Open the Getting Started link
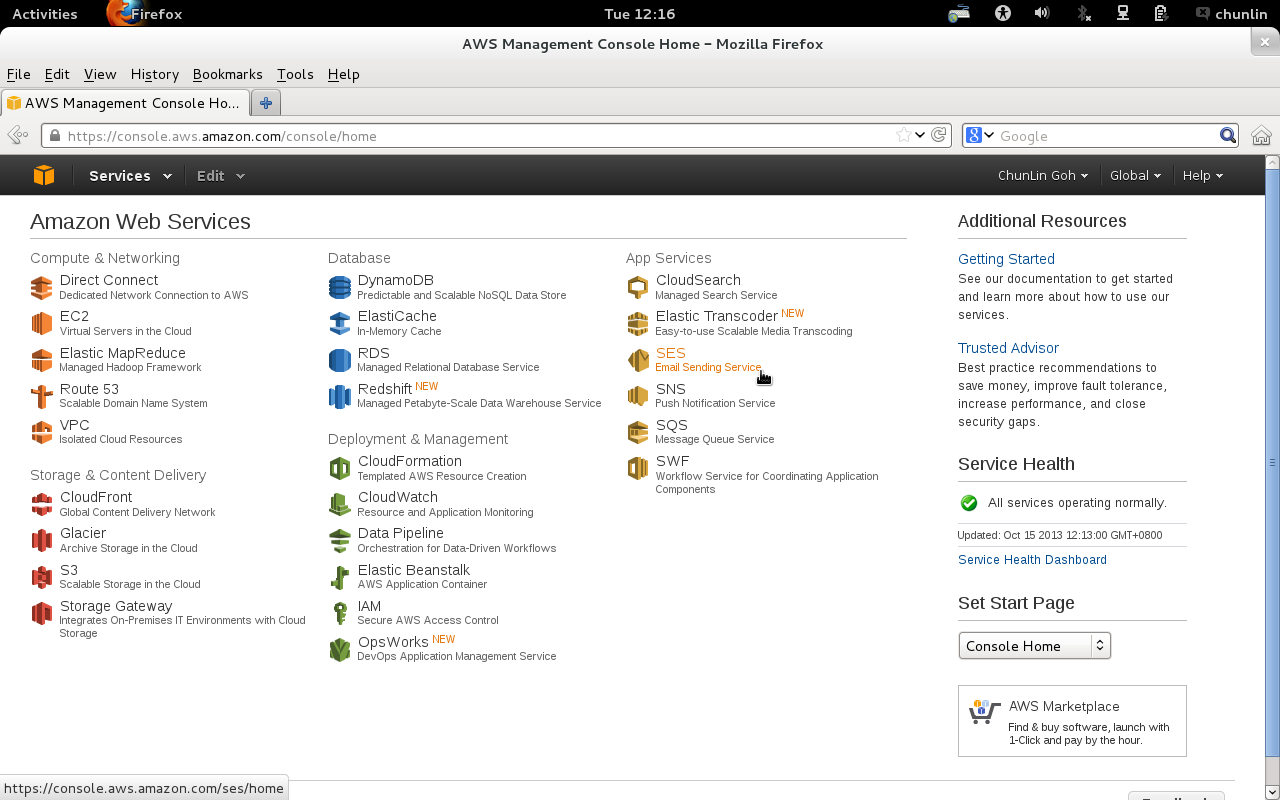 pyautogui.click(x=1006, y=259)
